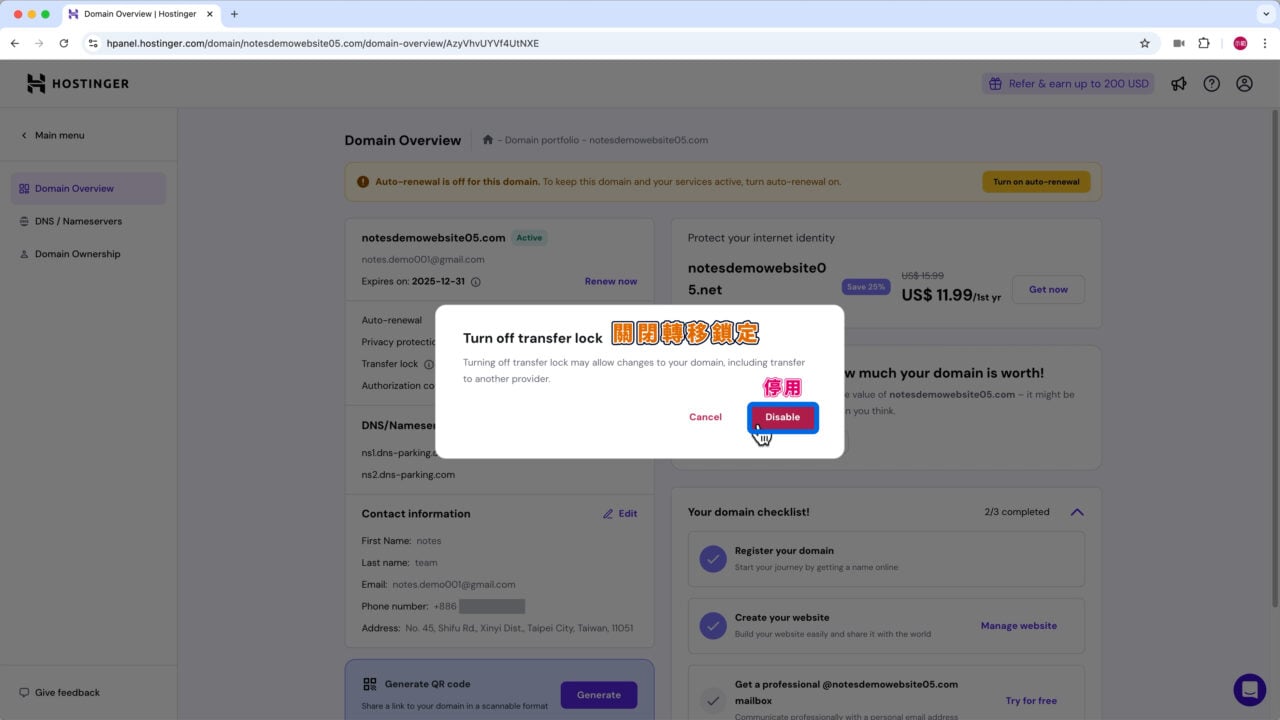Viewport: 1280px width, 720px height.
Task: Open the Intercom chat bubble
Action: (1249, 689)
